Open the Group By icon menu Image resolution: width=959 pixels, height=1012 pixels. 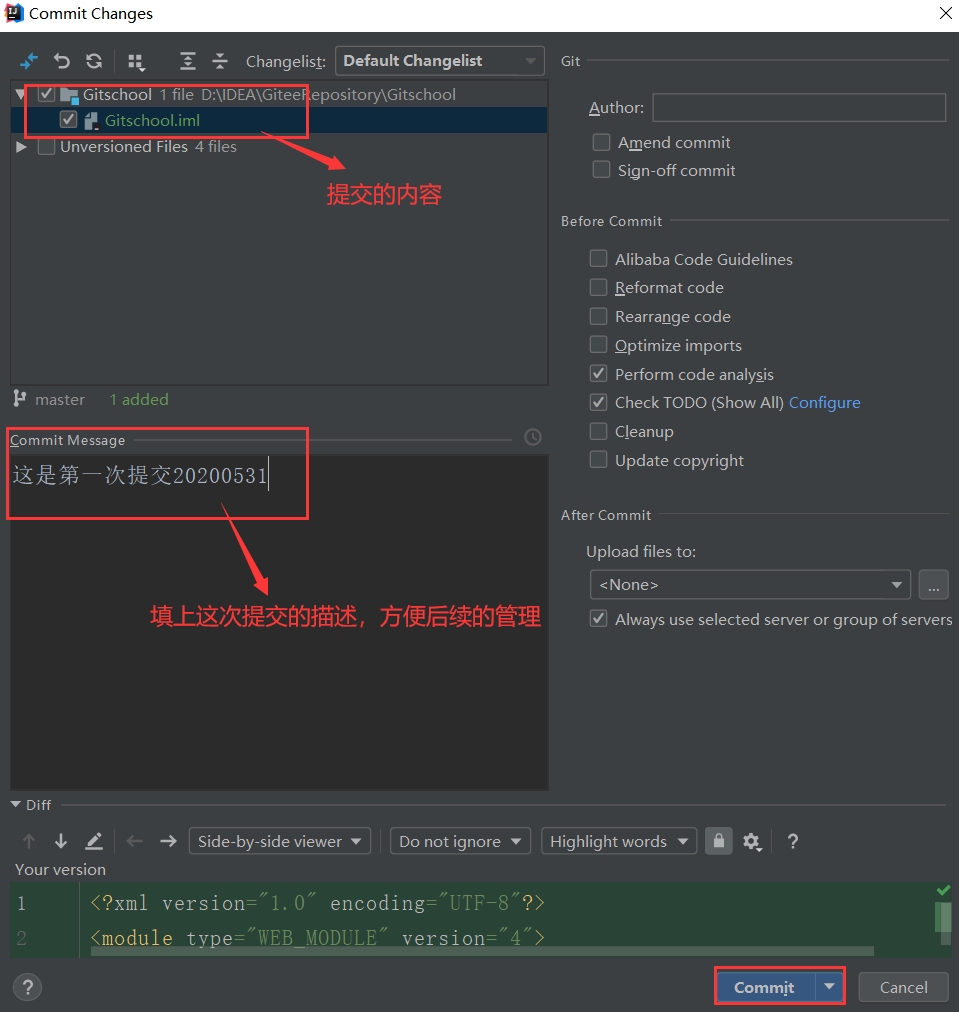click(x=136, y=62)
